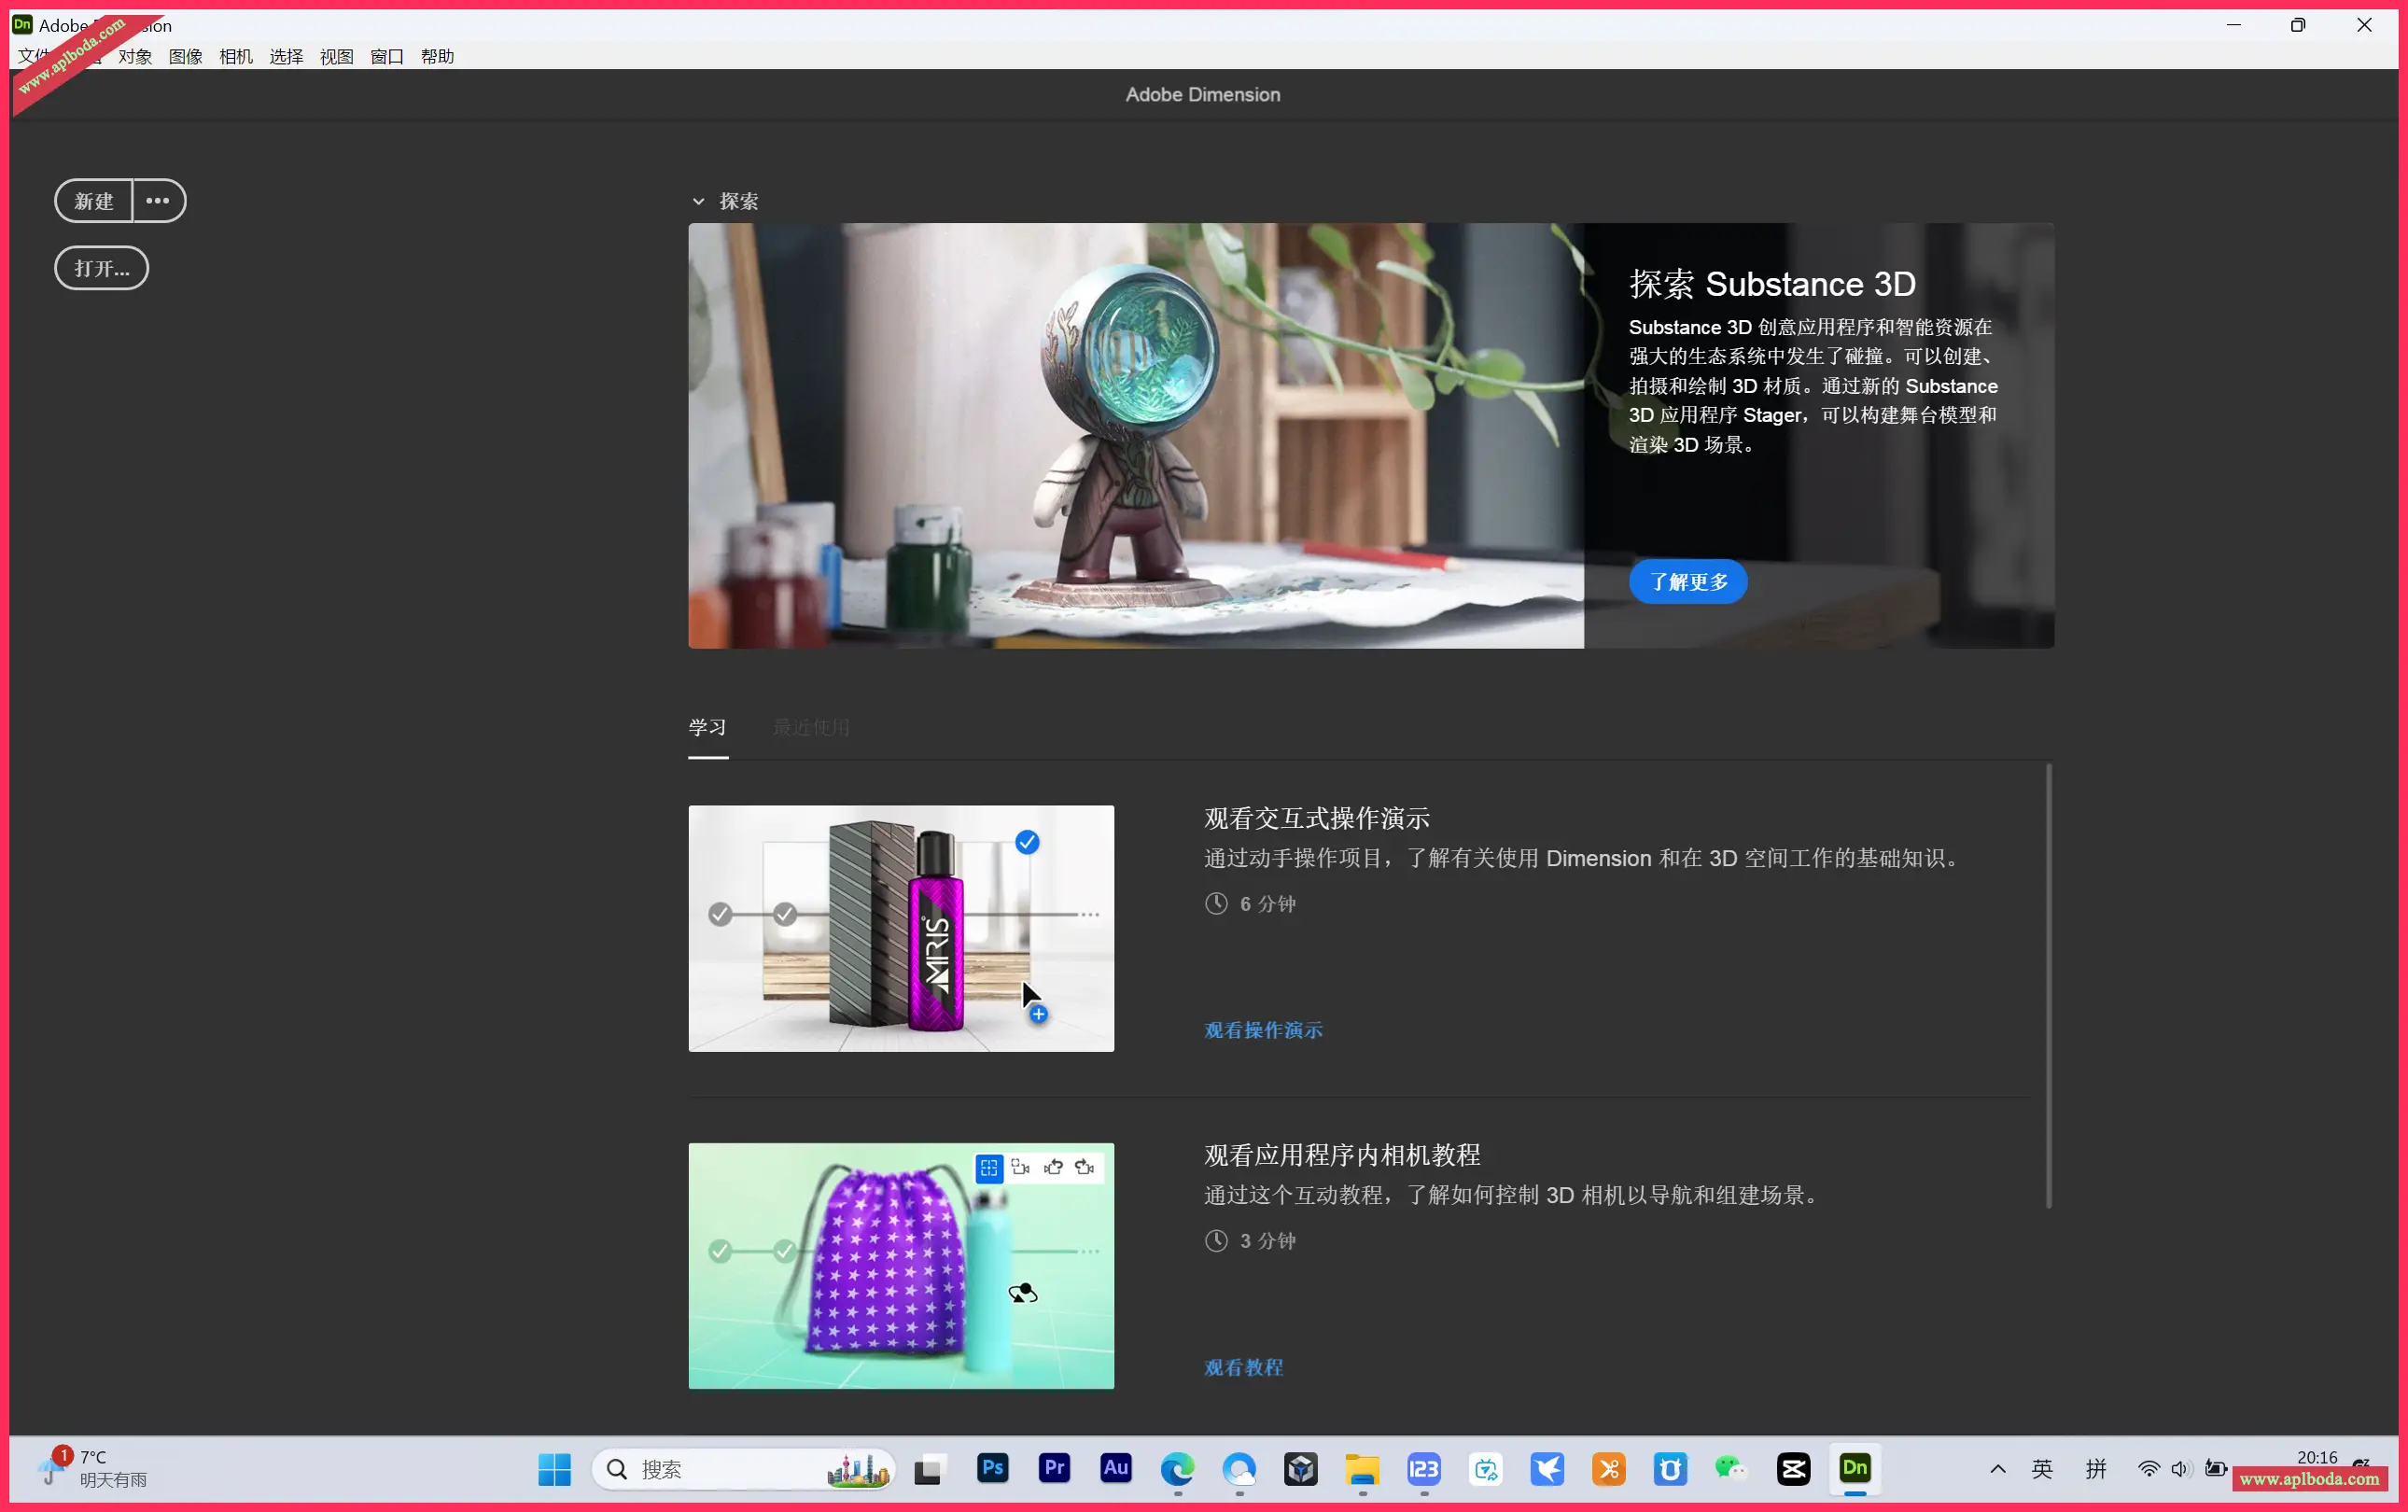Launch Photoshop from the taskbar
Image resolution: width=2408 pixels, height=1512 pixels.
coord(991,1469)
